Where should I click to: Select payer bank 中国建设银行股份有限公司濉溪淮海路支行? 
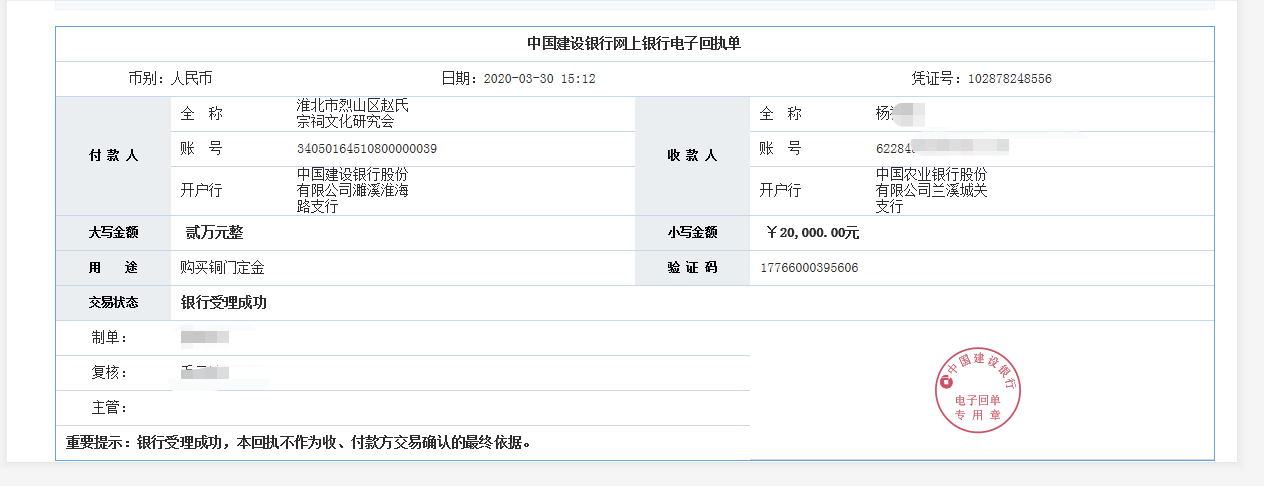(353, 190)
